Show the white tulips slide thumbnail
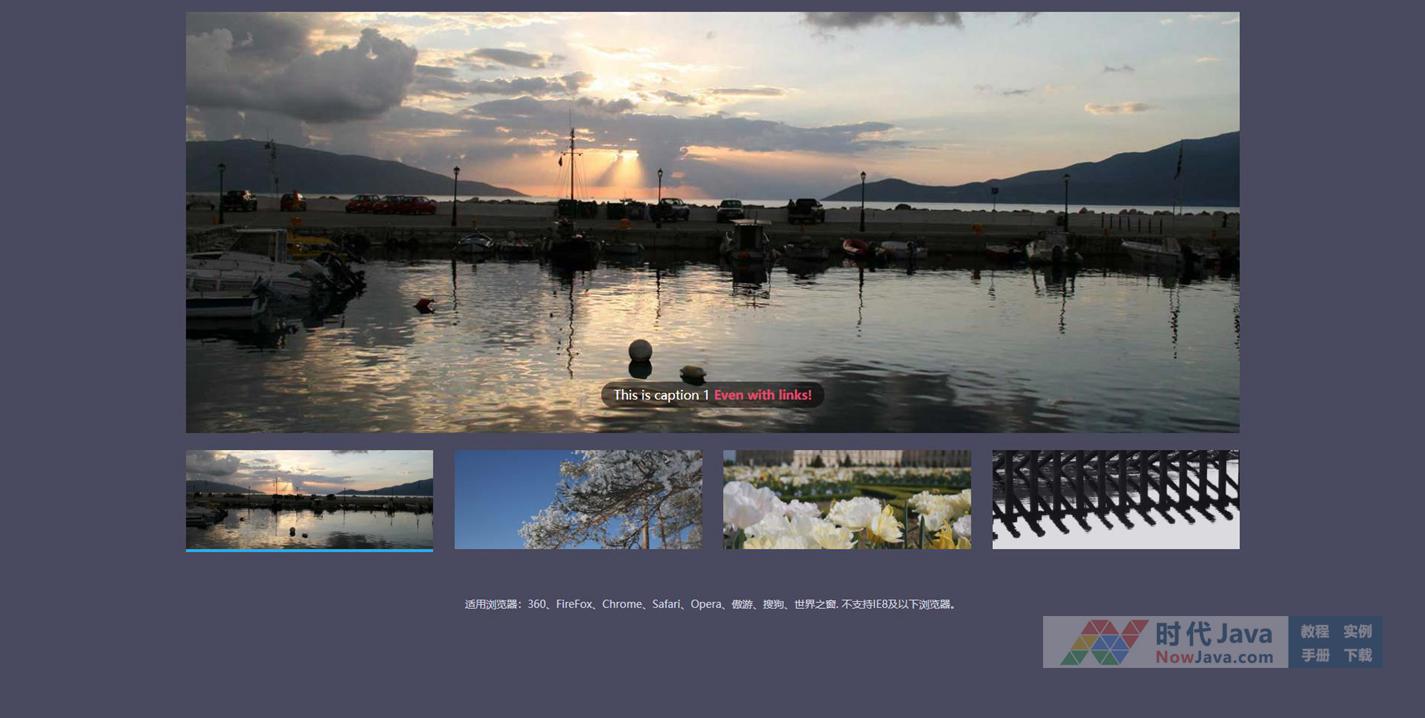Image resolution: width=1425 pixels, height=718 pixels. (x=847, y=499)
